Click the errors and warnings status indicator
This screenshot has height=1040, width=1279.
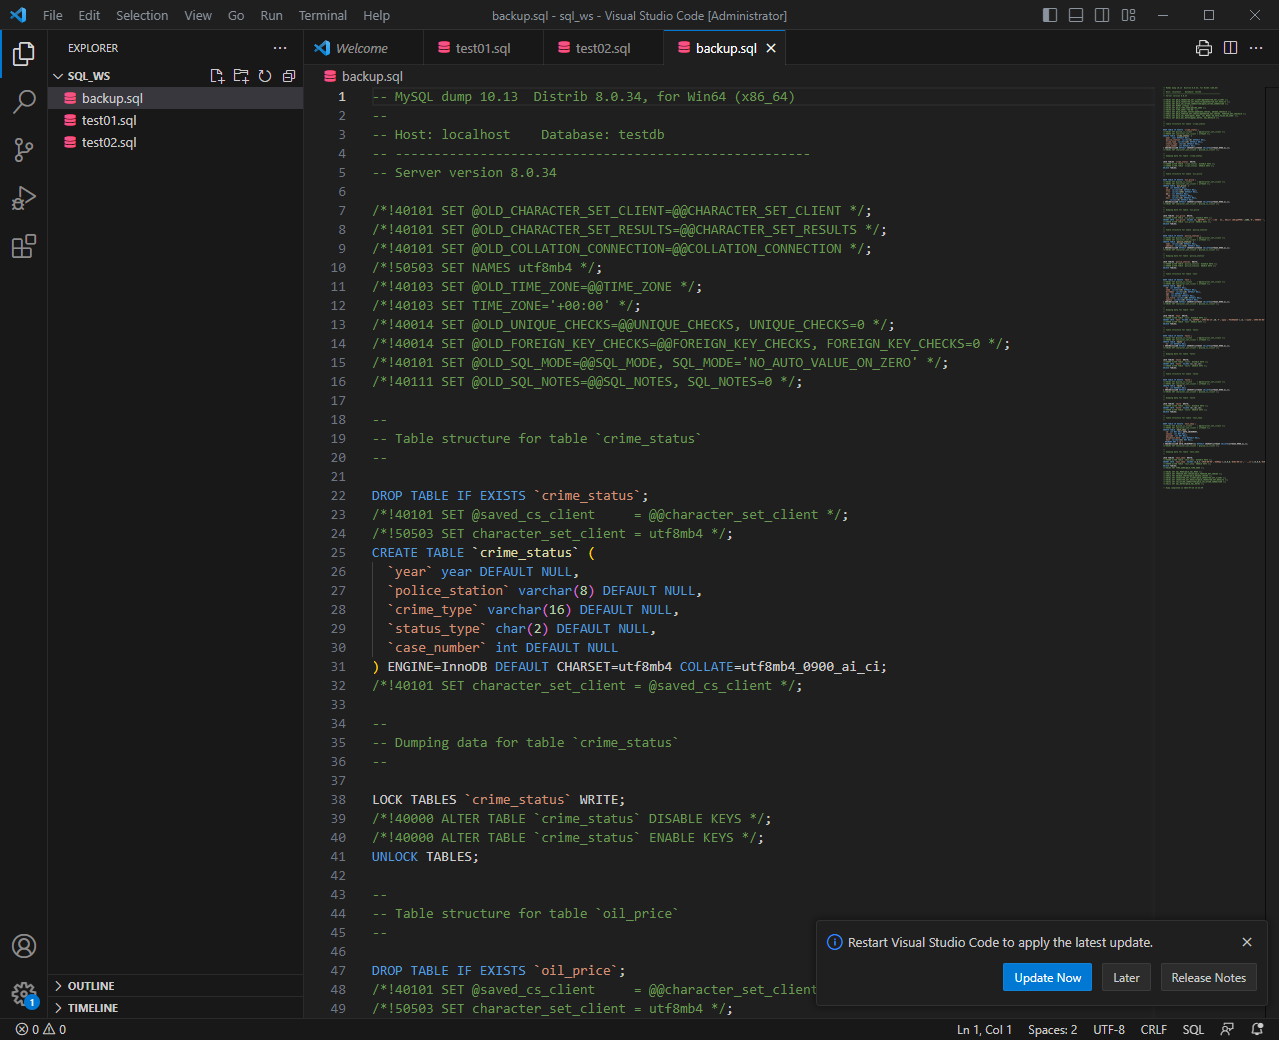[41, 1029]
